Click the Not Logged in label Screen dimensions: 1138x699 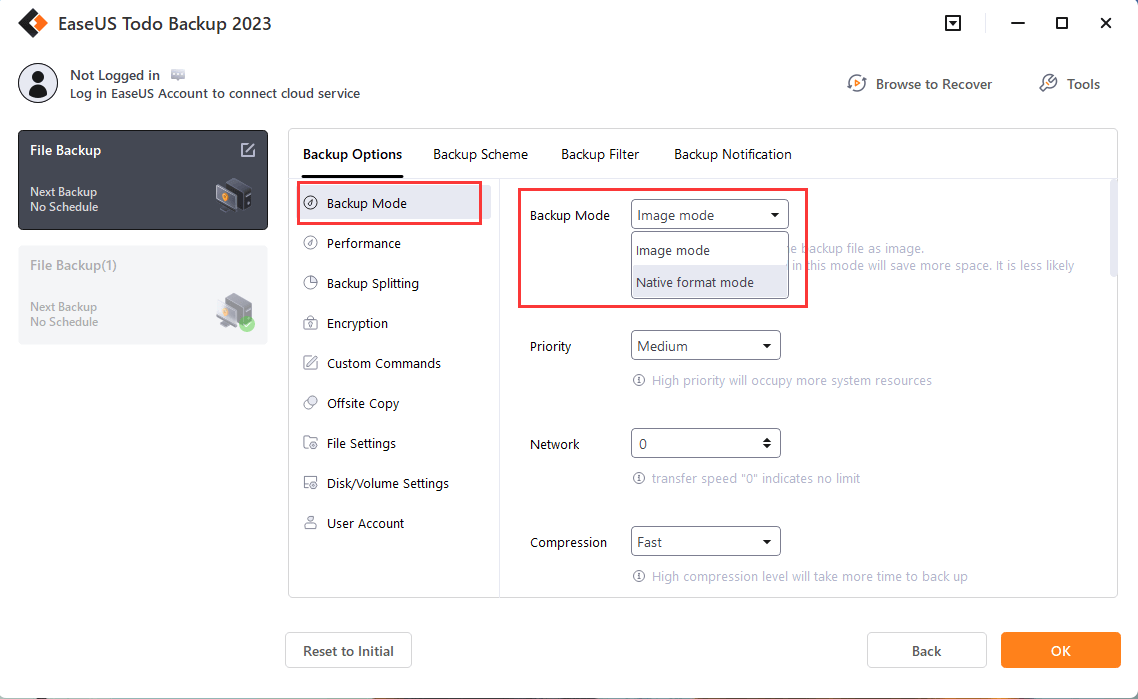click(115, 75)
